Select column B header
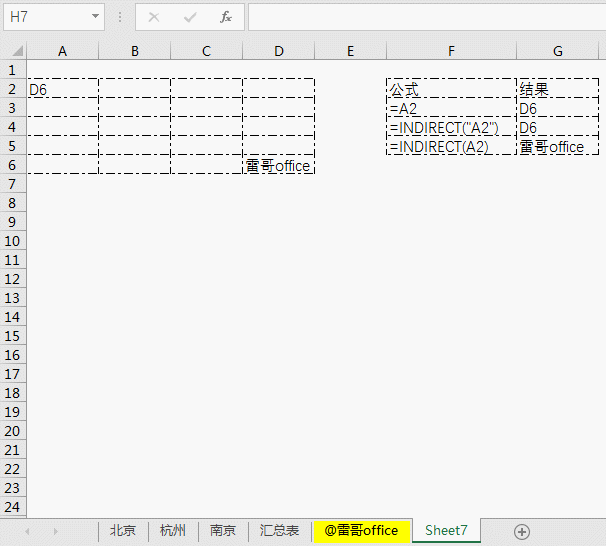Screen dimensions: 606x546 tap(134, 51)
